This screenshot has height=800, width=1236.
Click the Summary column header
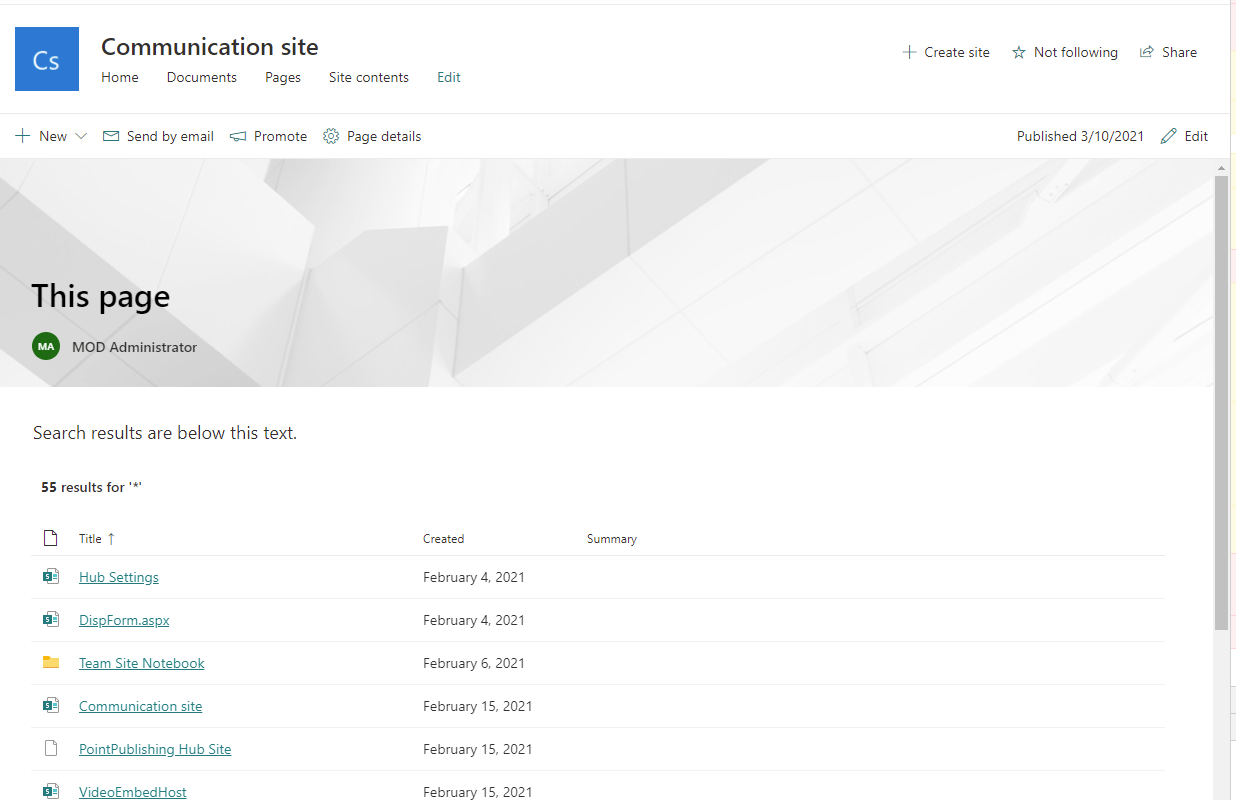[612, 538]
